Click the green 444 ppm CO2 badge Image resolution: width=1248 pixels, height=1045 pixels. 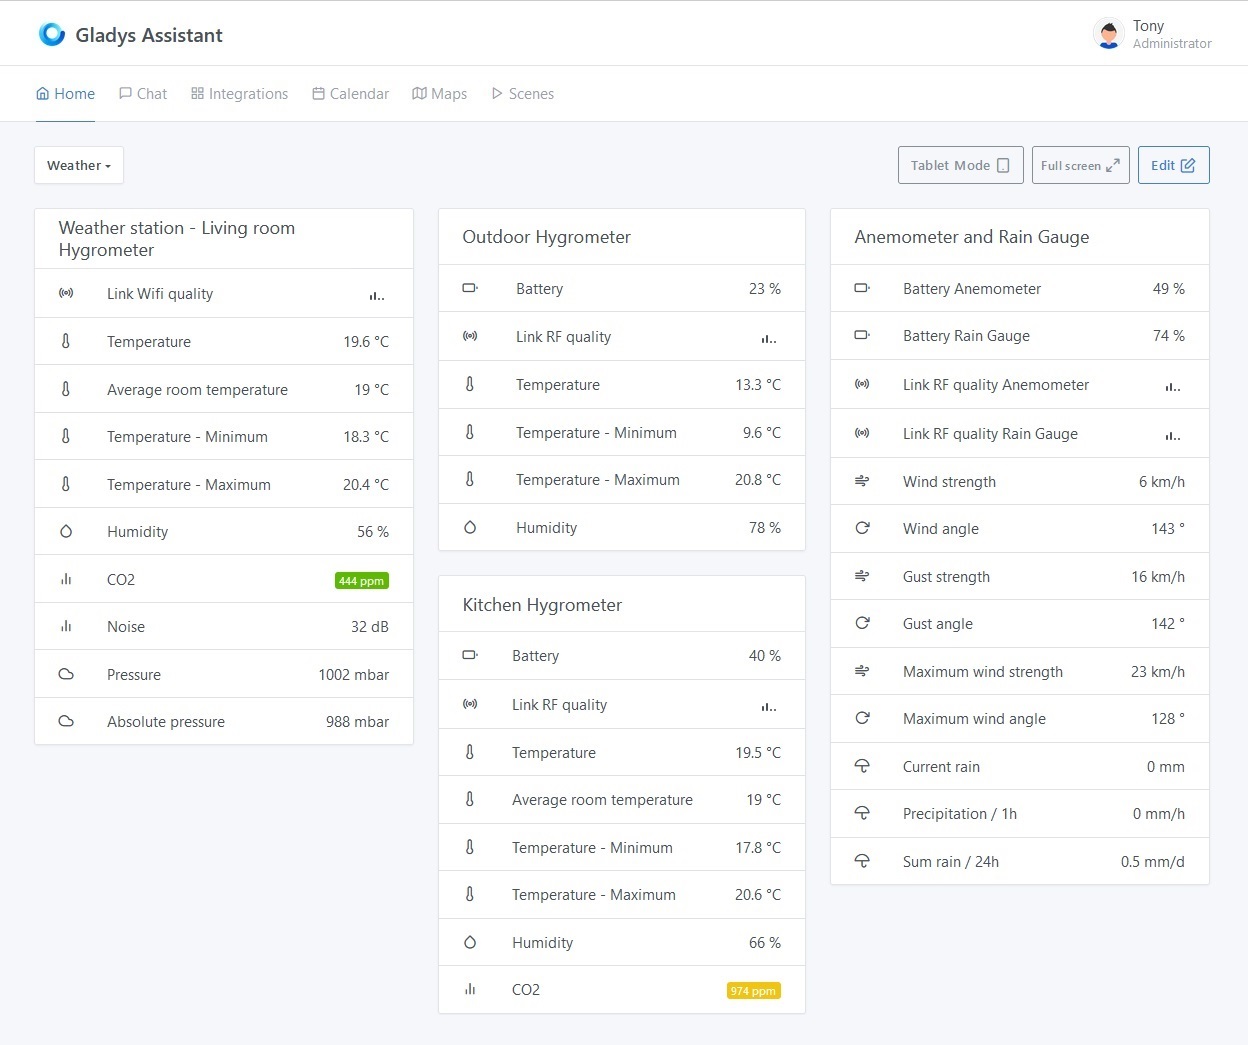tap(361, 580)
